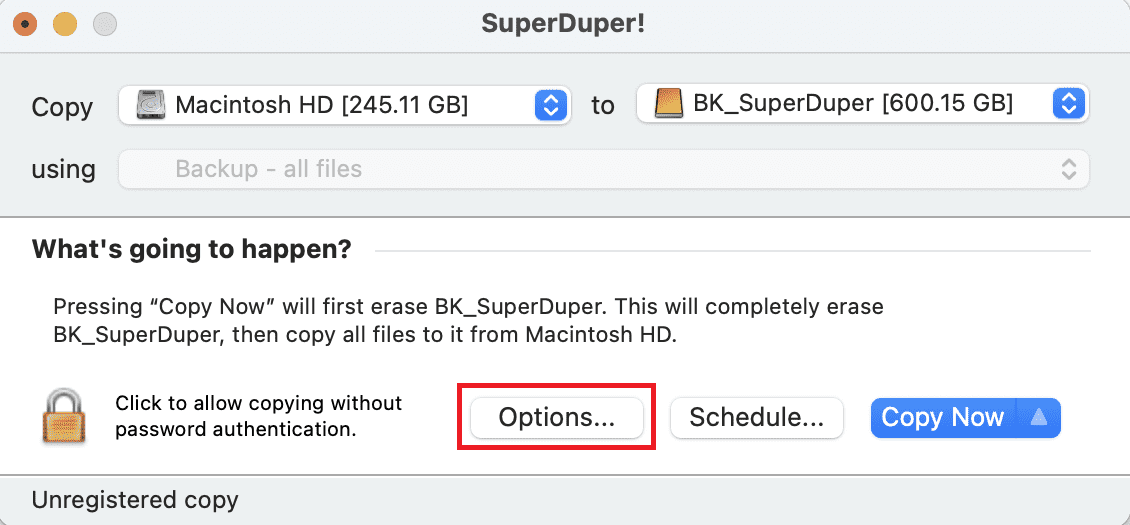This screenshot has width=1130, height=525.
Task: Click gray chevrons on the backup script selector
Action: [x=1068, y=169]
